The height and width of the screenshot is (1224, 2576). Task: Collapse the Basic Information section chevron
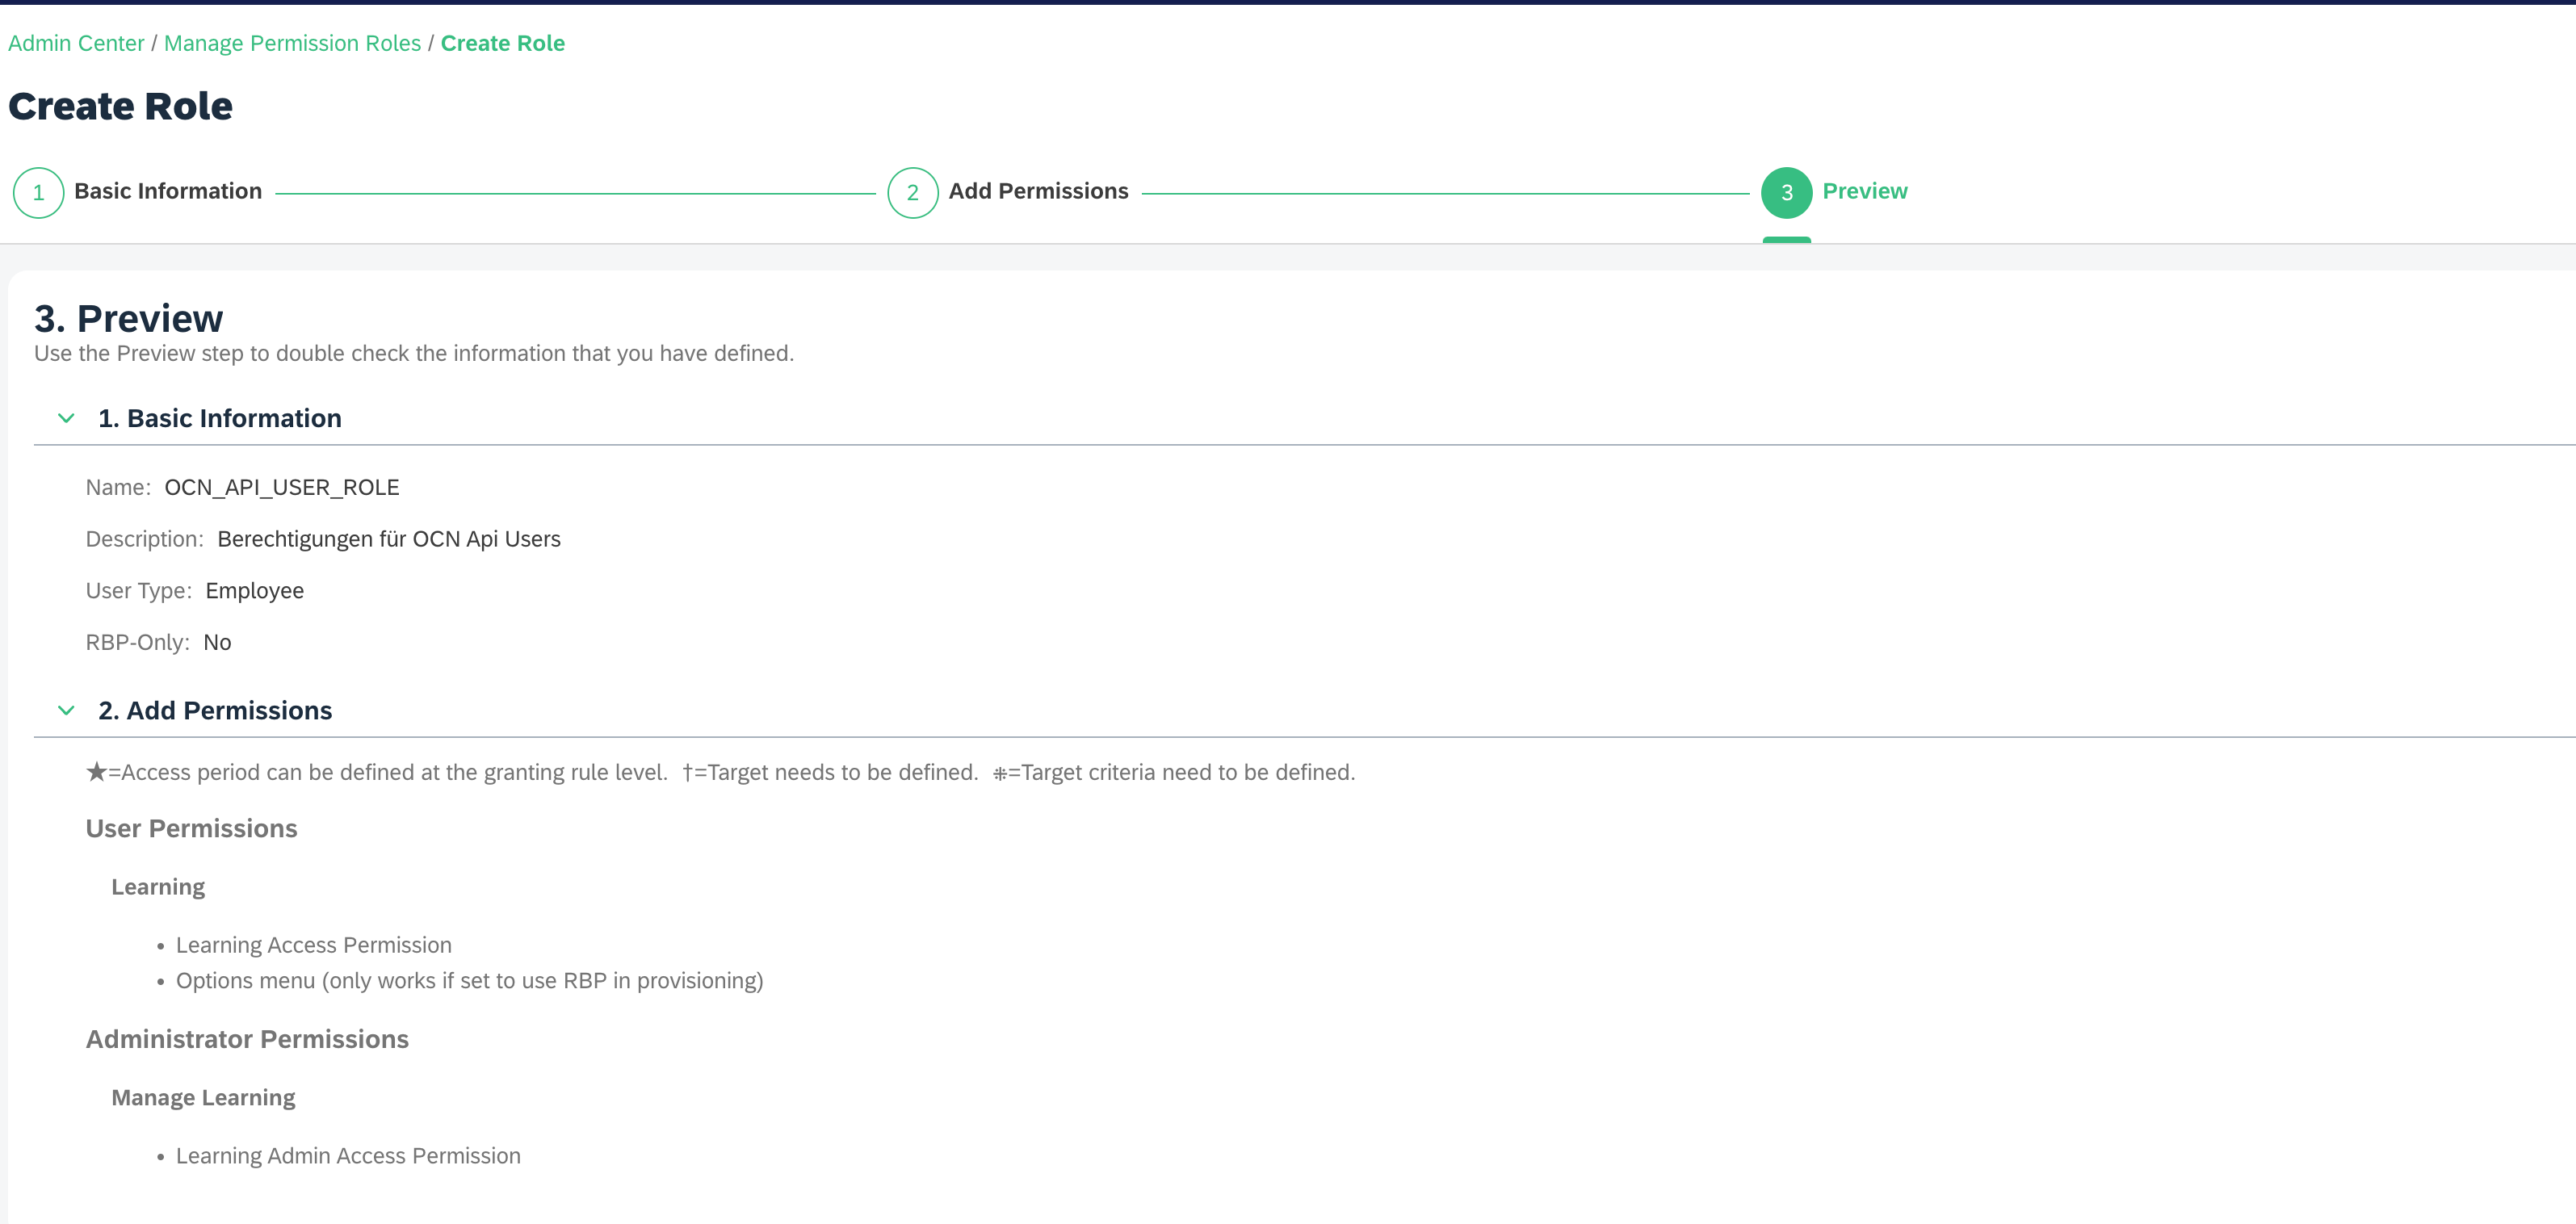tap(66, 418)
